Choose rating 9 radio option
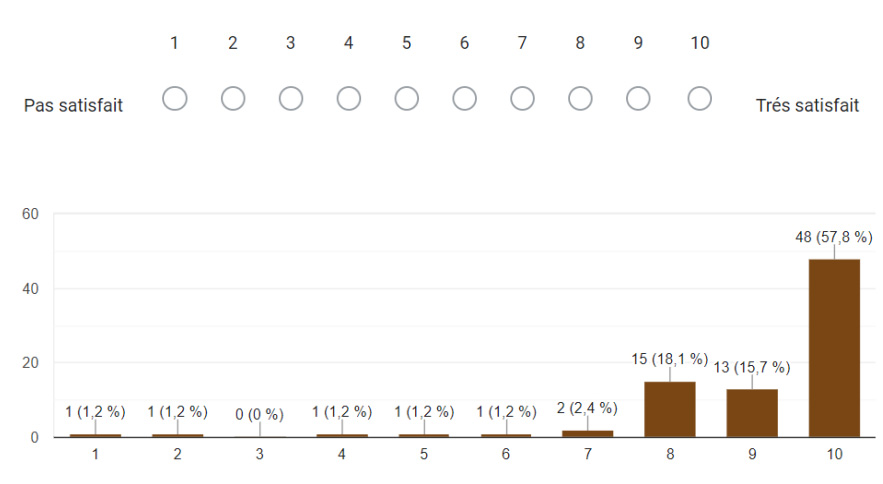Image resolution: width=883 pixels, height=484 pixels. tap(638, 99)
